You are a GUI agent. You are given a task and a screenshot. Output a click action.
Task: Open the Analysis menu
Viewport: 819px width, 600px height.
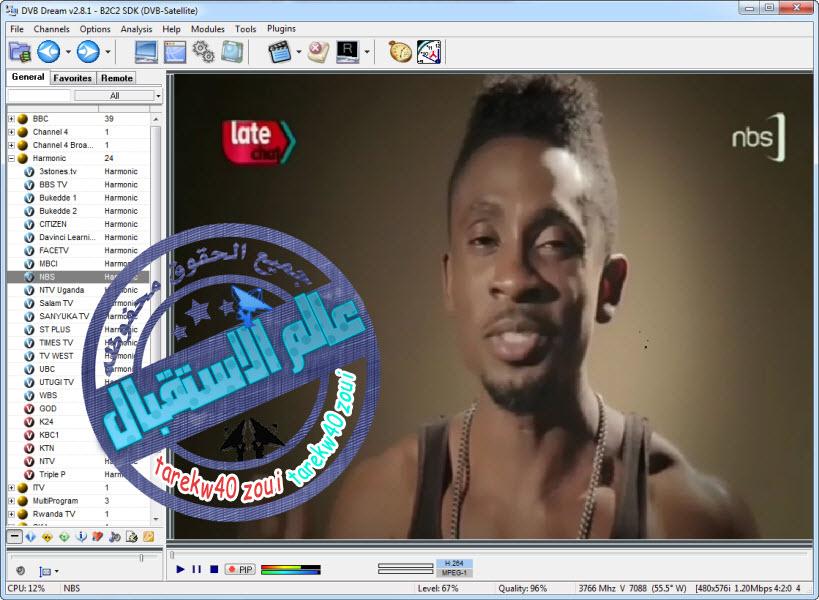(136, 29)
